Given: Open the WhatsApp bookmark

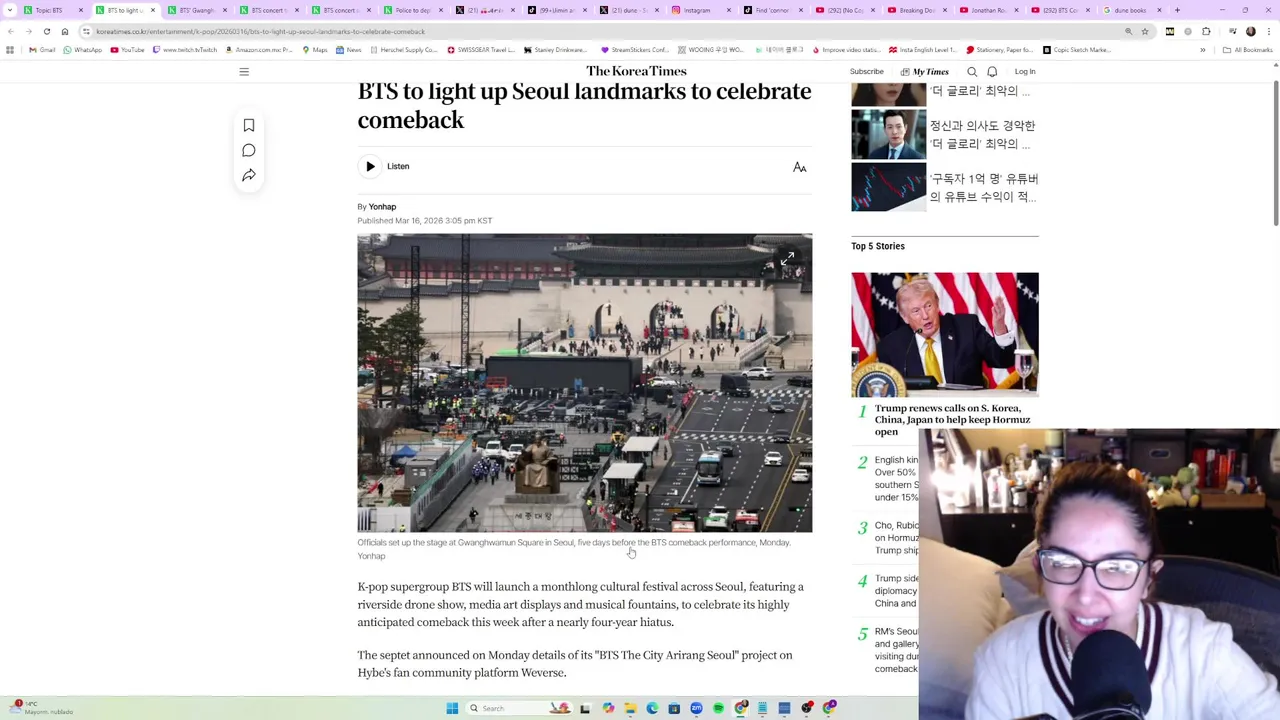Looking at the screenshot, I should click(82, 50).
